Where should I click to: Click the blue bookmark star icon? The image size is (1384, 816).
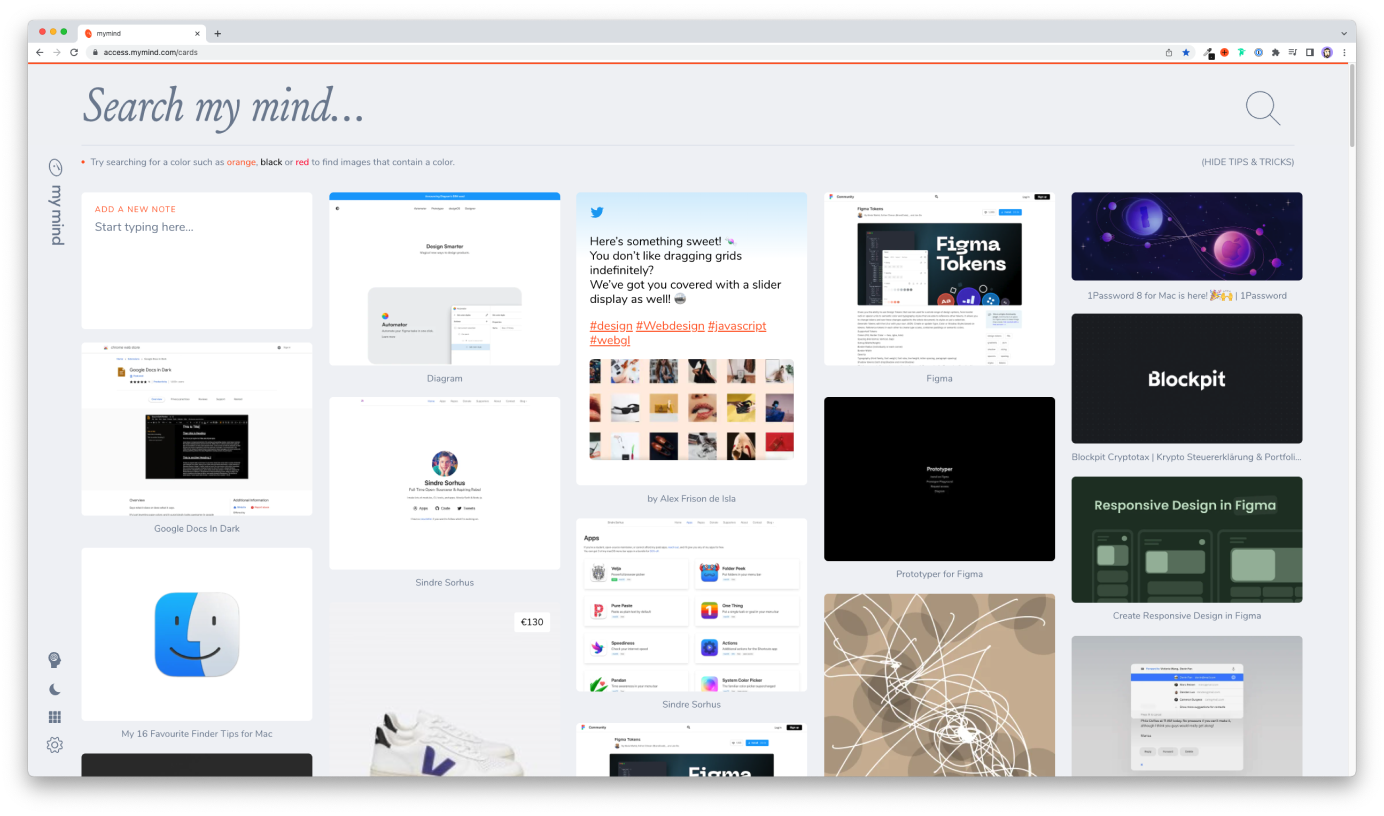click(x=1186, y=52)
